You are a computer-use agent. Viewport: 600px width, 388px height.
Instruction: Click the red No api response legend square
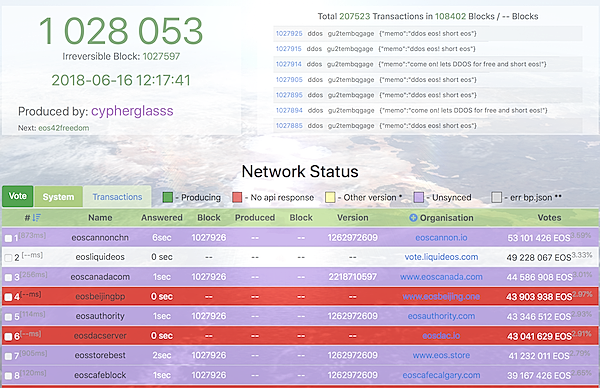[x=237, y=197]
